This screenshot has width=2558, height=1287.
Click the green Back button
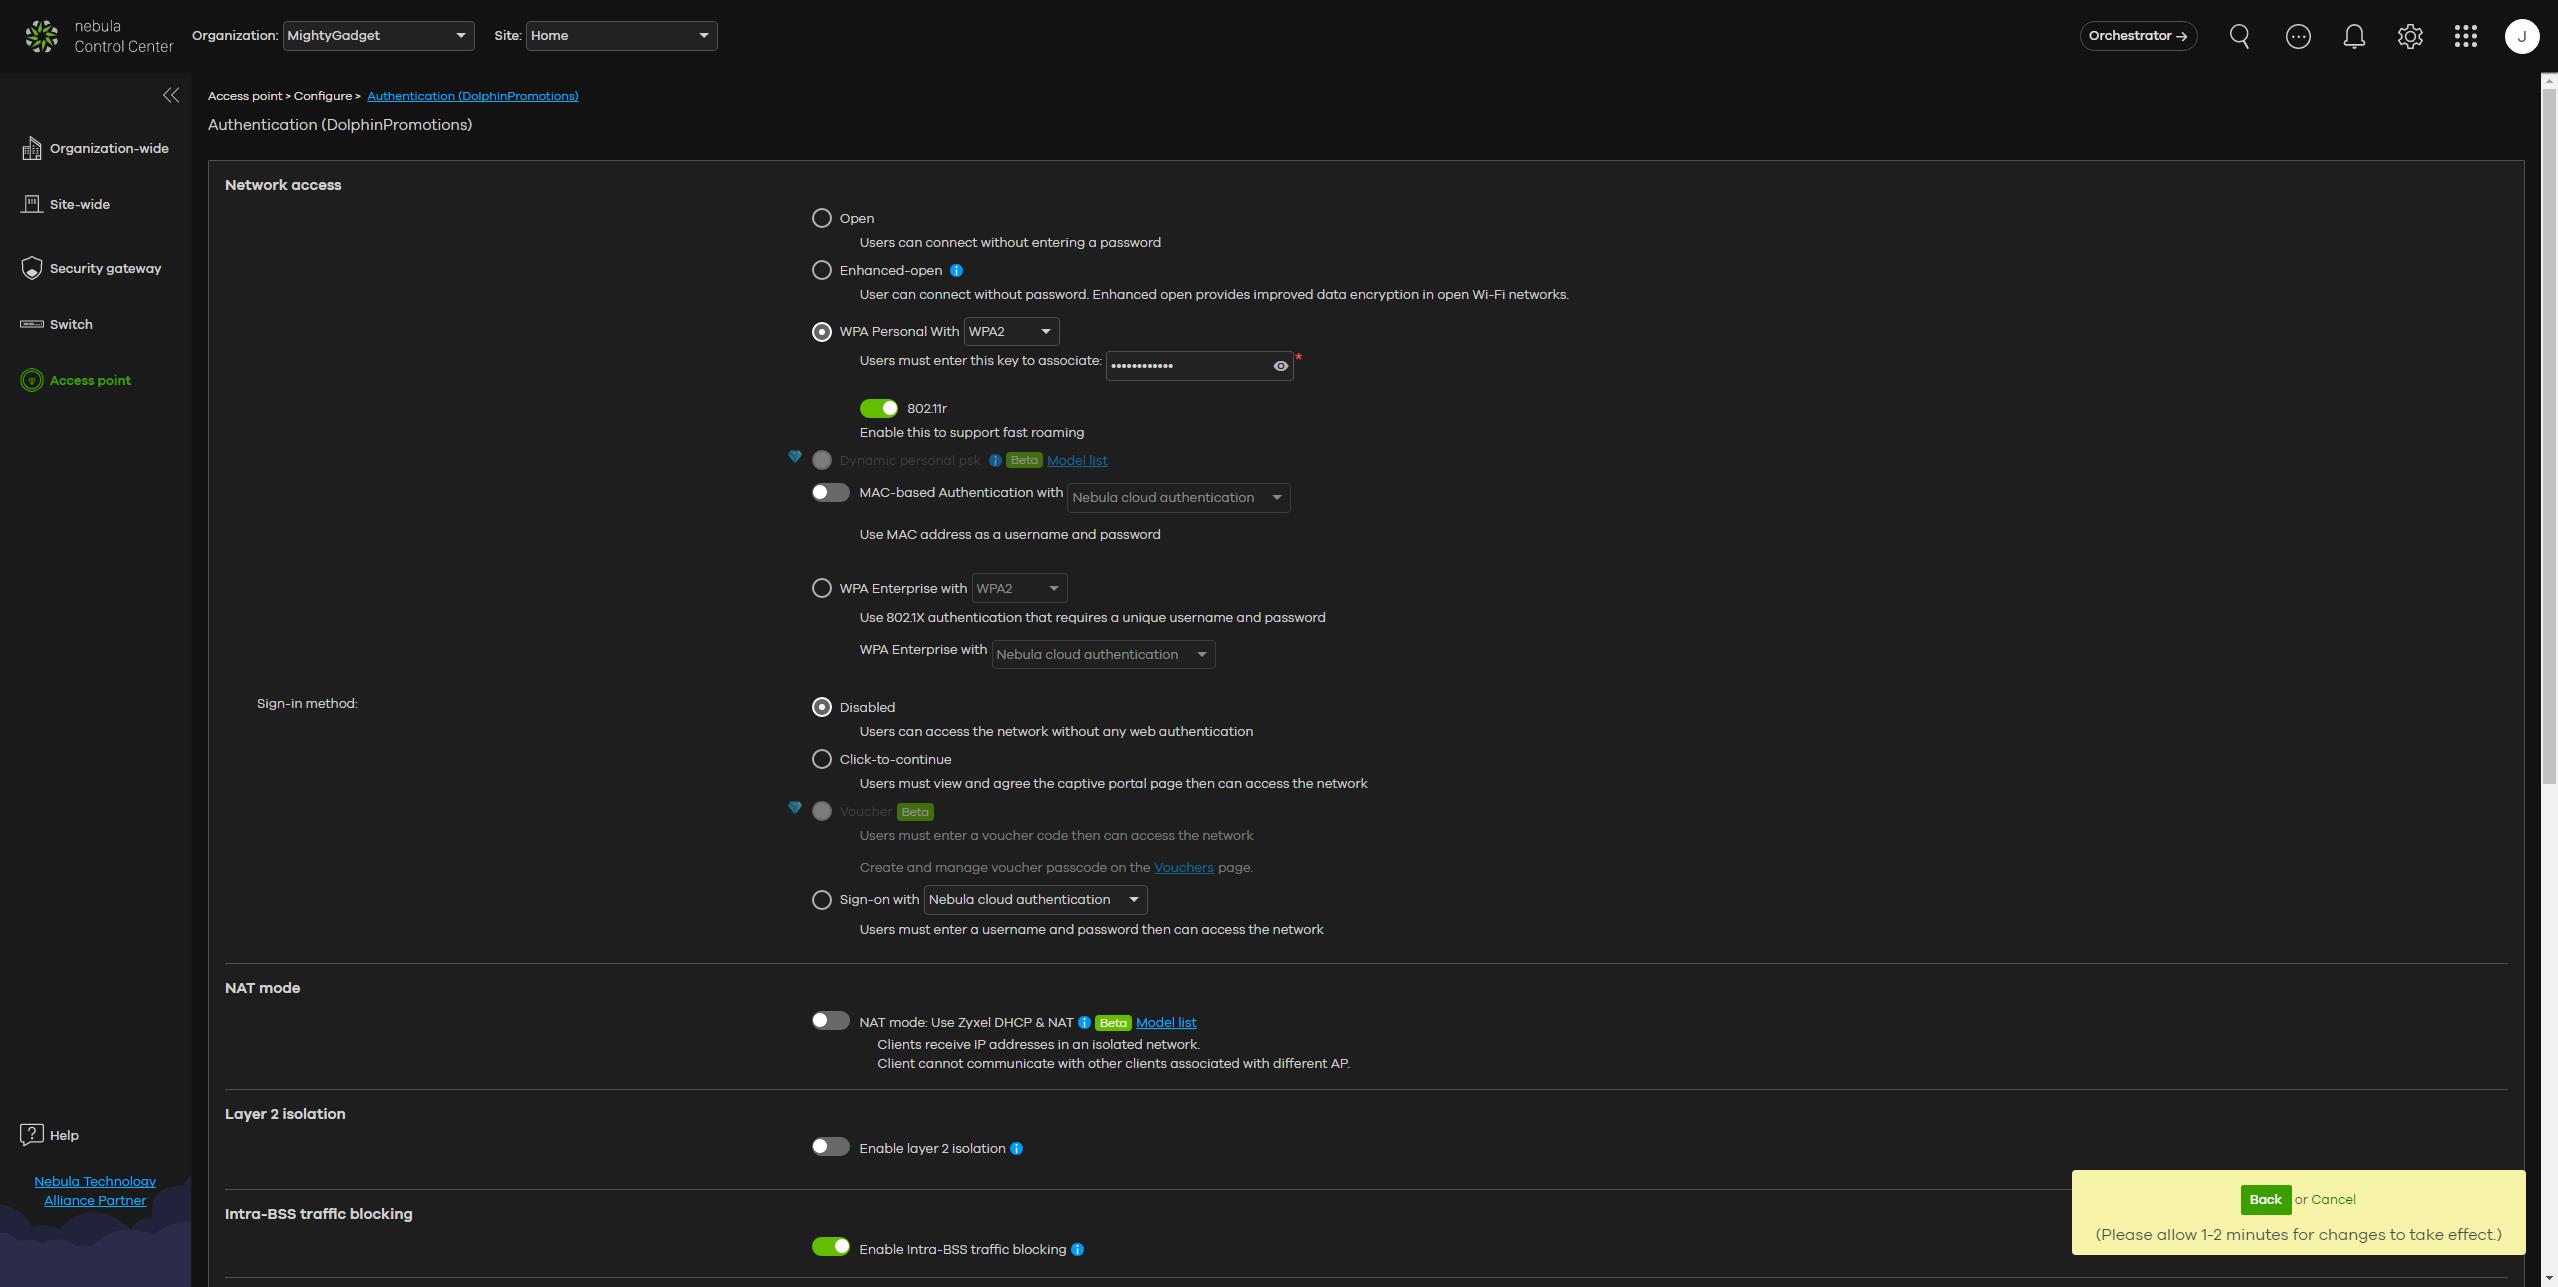coord(2264,1200)
